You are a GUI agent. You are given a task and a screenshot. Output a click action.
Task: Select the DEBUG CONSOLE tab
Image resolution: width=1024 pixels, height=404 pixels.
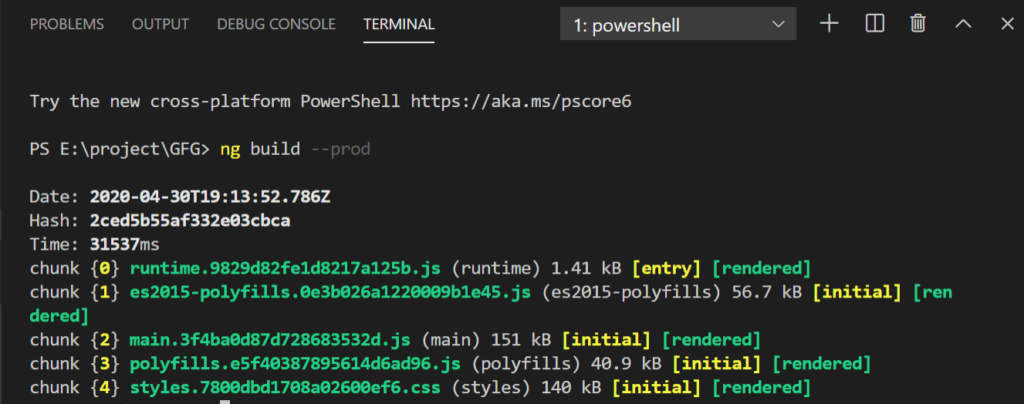pyautogui.click(x=276, y=24)
